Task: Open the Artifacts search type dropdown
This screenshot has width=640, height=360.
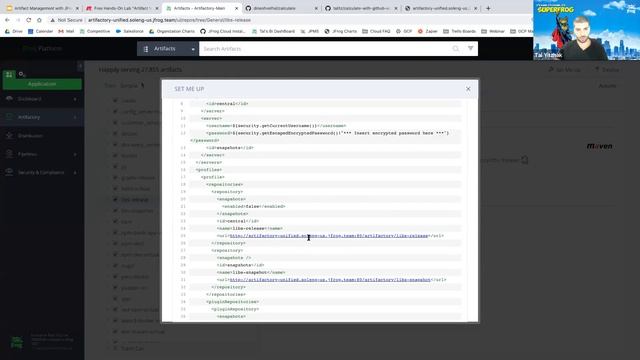Action: tap(168, 49)
